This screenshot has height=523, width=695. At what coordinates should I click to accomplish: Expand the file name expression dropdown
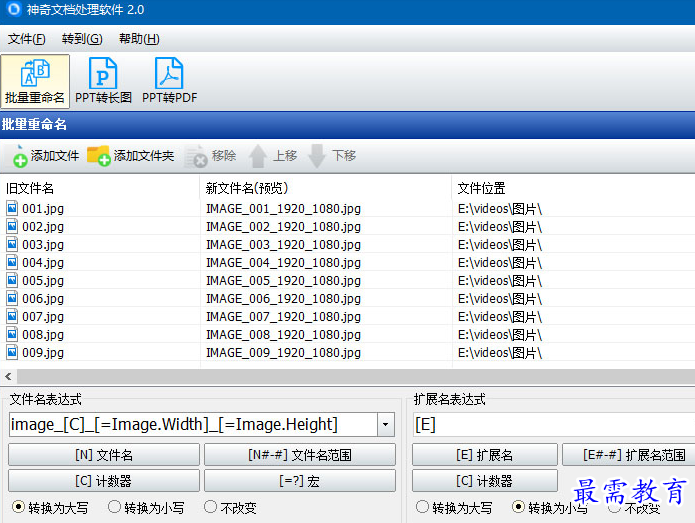386,425
